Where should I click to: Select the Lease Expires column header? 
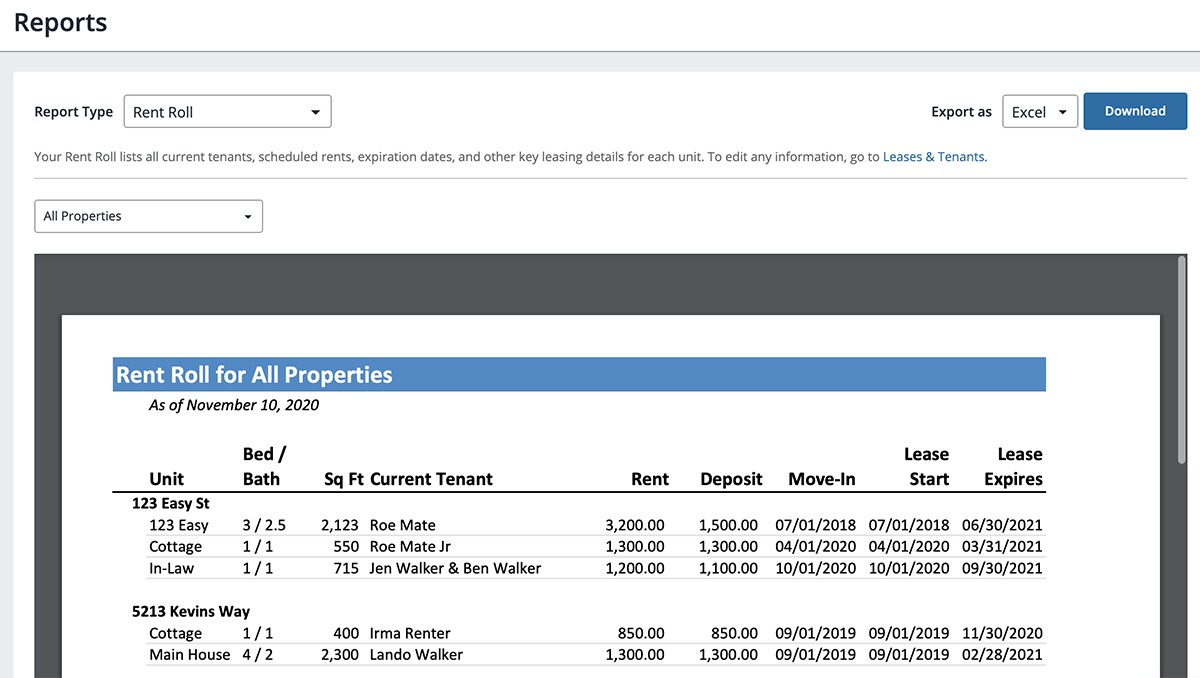tap(1013, 466)
